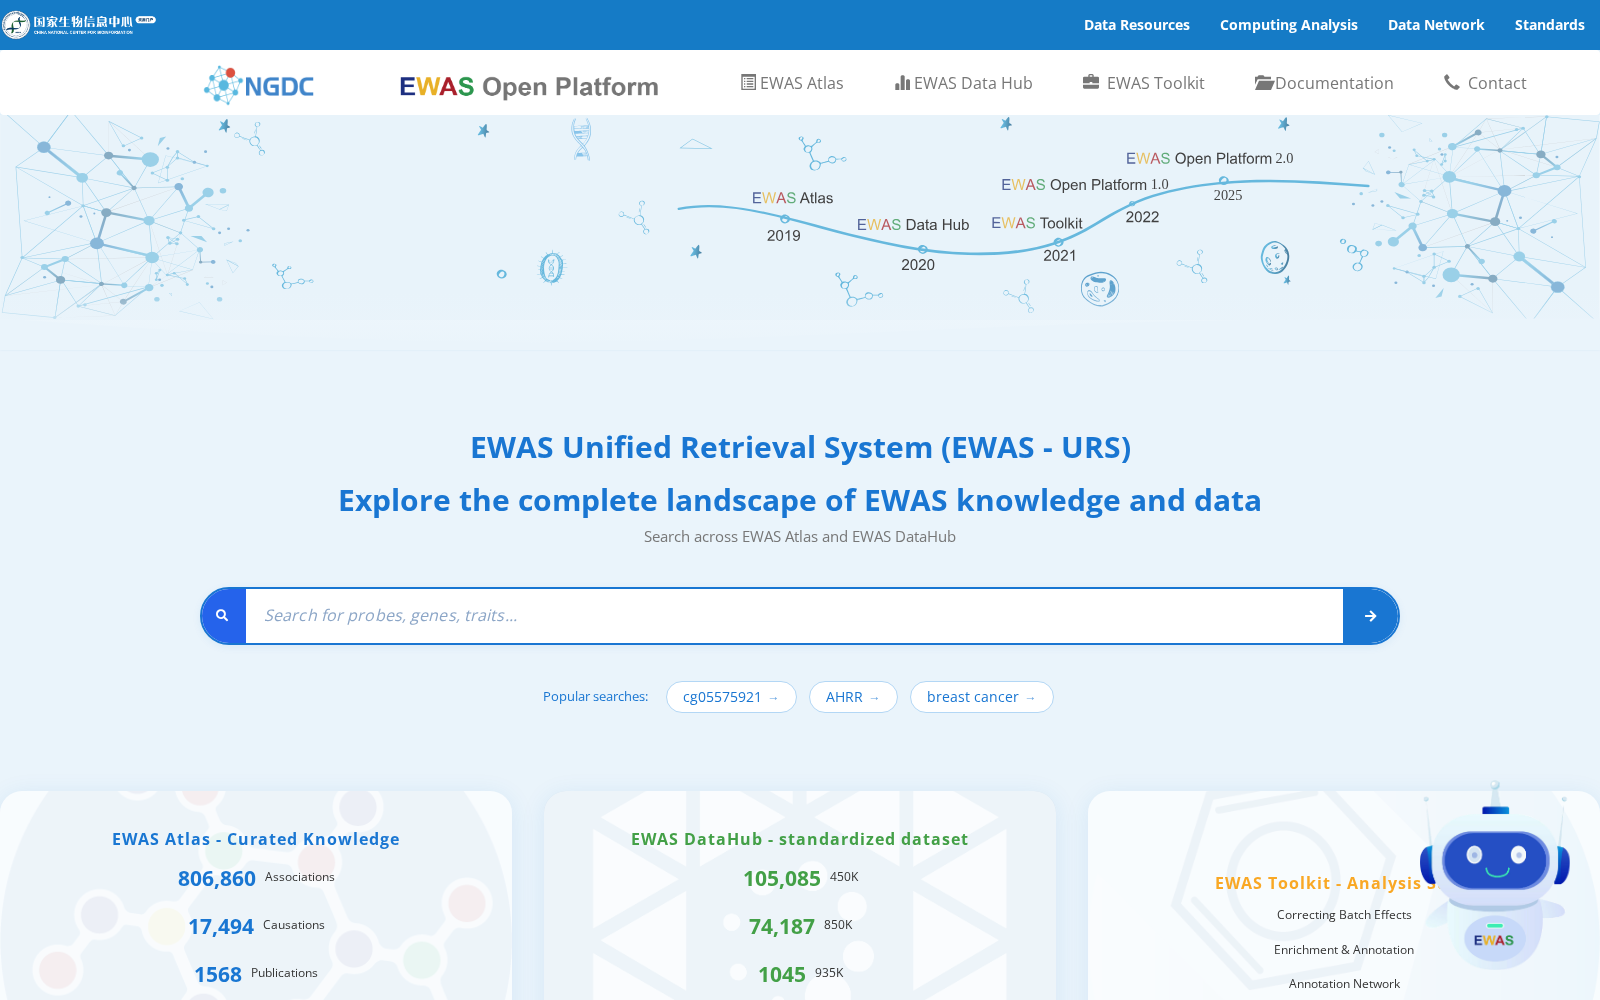Image resolution: width=1600 pixels, height=1000 pixels.
Task: Click the Documentation folder icon
Action: pos(1264,83)
